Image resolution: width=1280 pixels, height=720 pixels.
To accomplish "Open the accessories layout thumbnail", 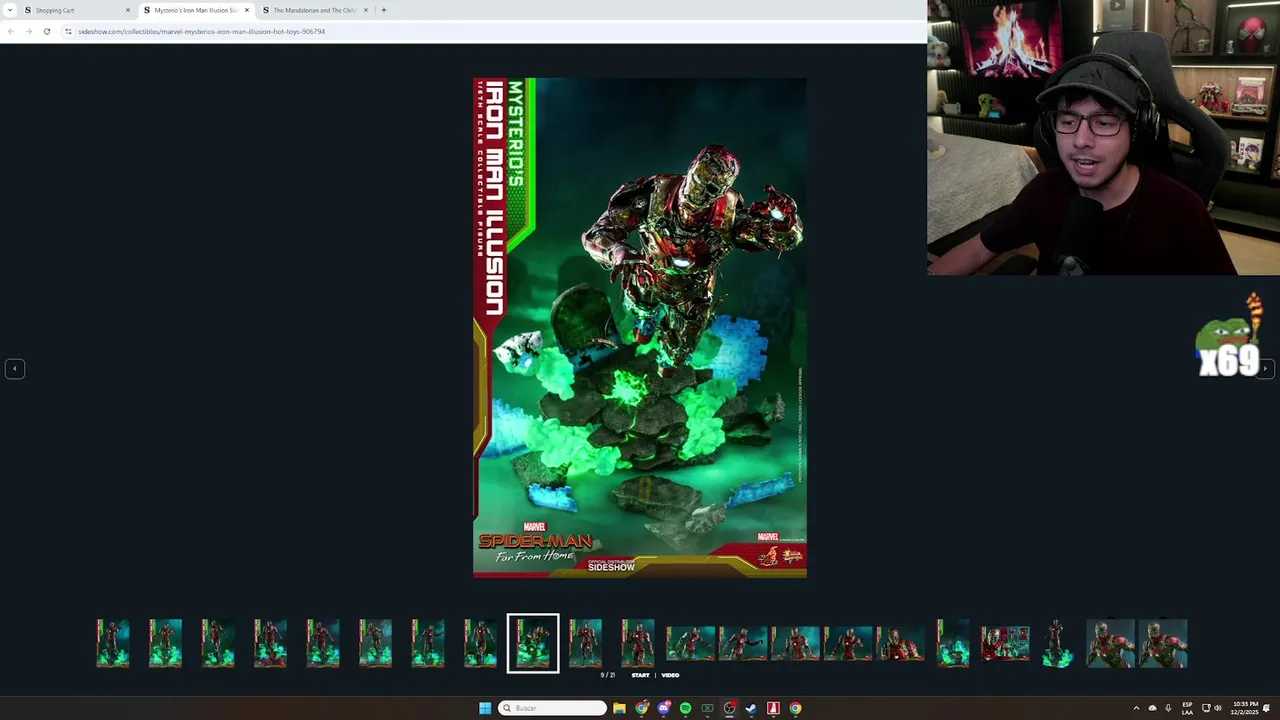I will [1005, 643].
